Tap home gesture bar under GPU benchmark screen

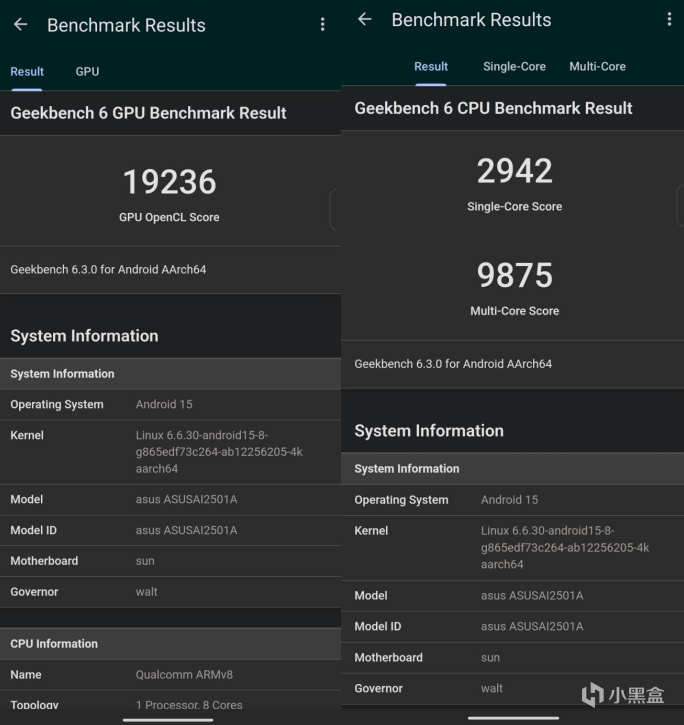tap(169, 719)
